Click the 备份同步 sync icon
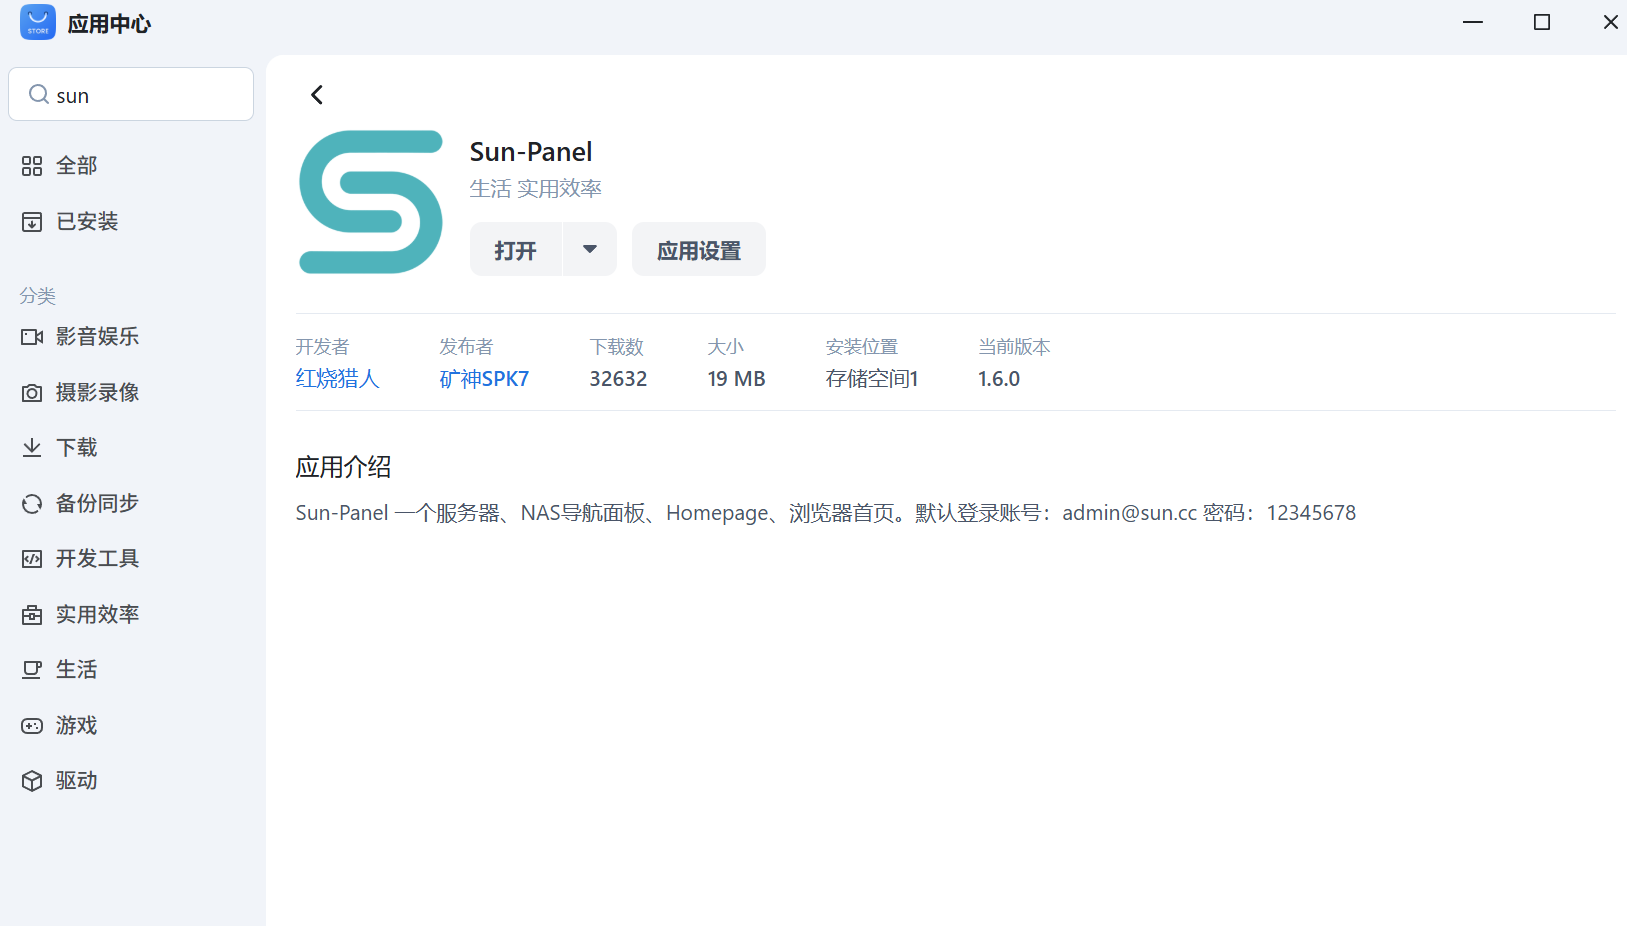Image resolution: width=1627 pixels, height=926 pixels. point(32,504)
